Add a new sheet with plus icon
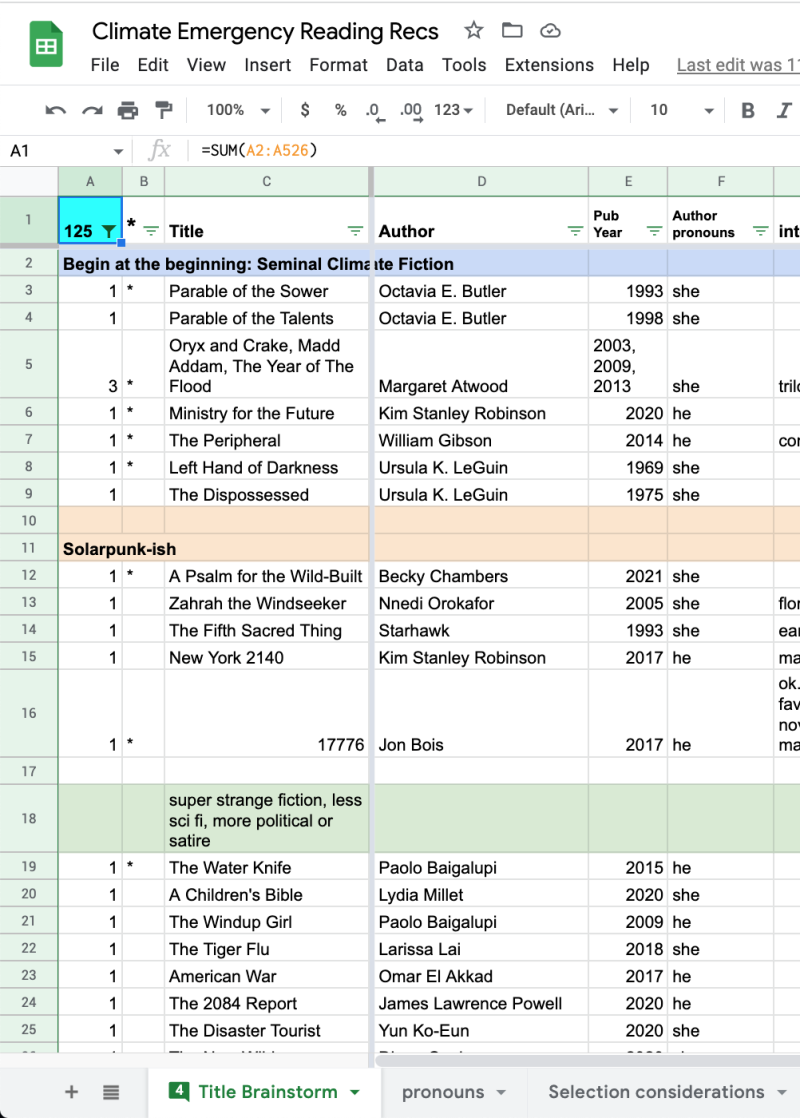 tap(71, 1092)
